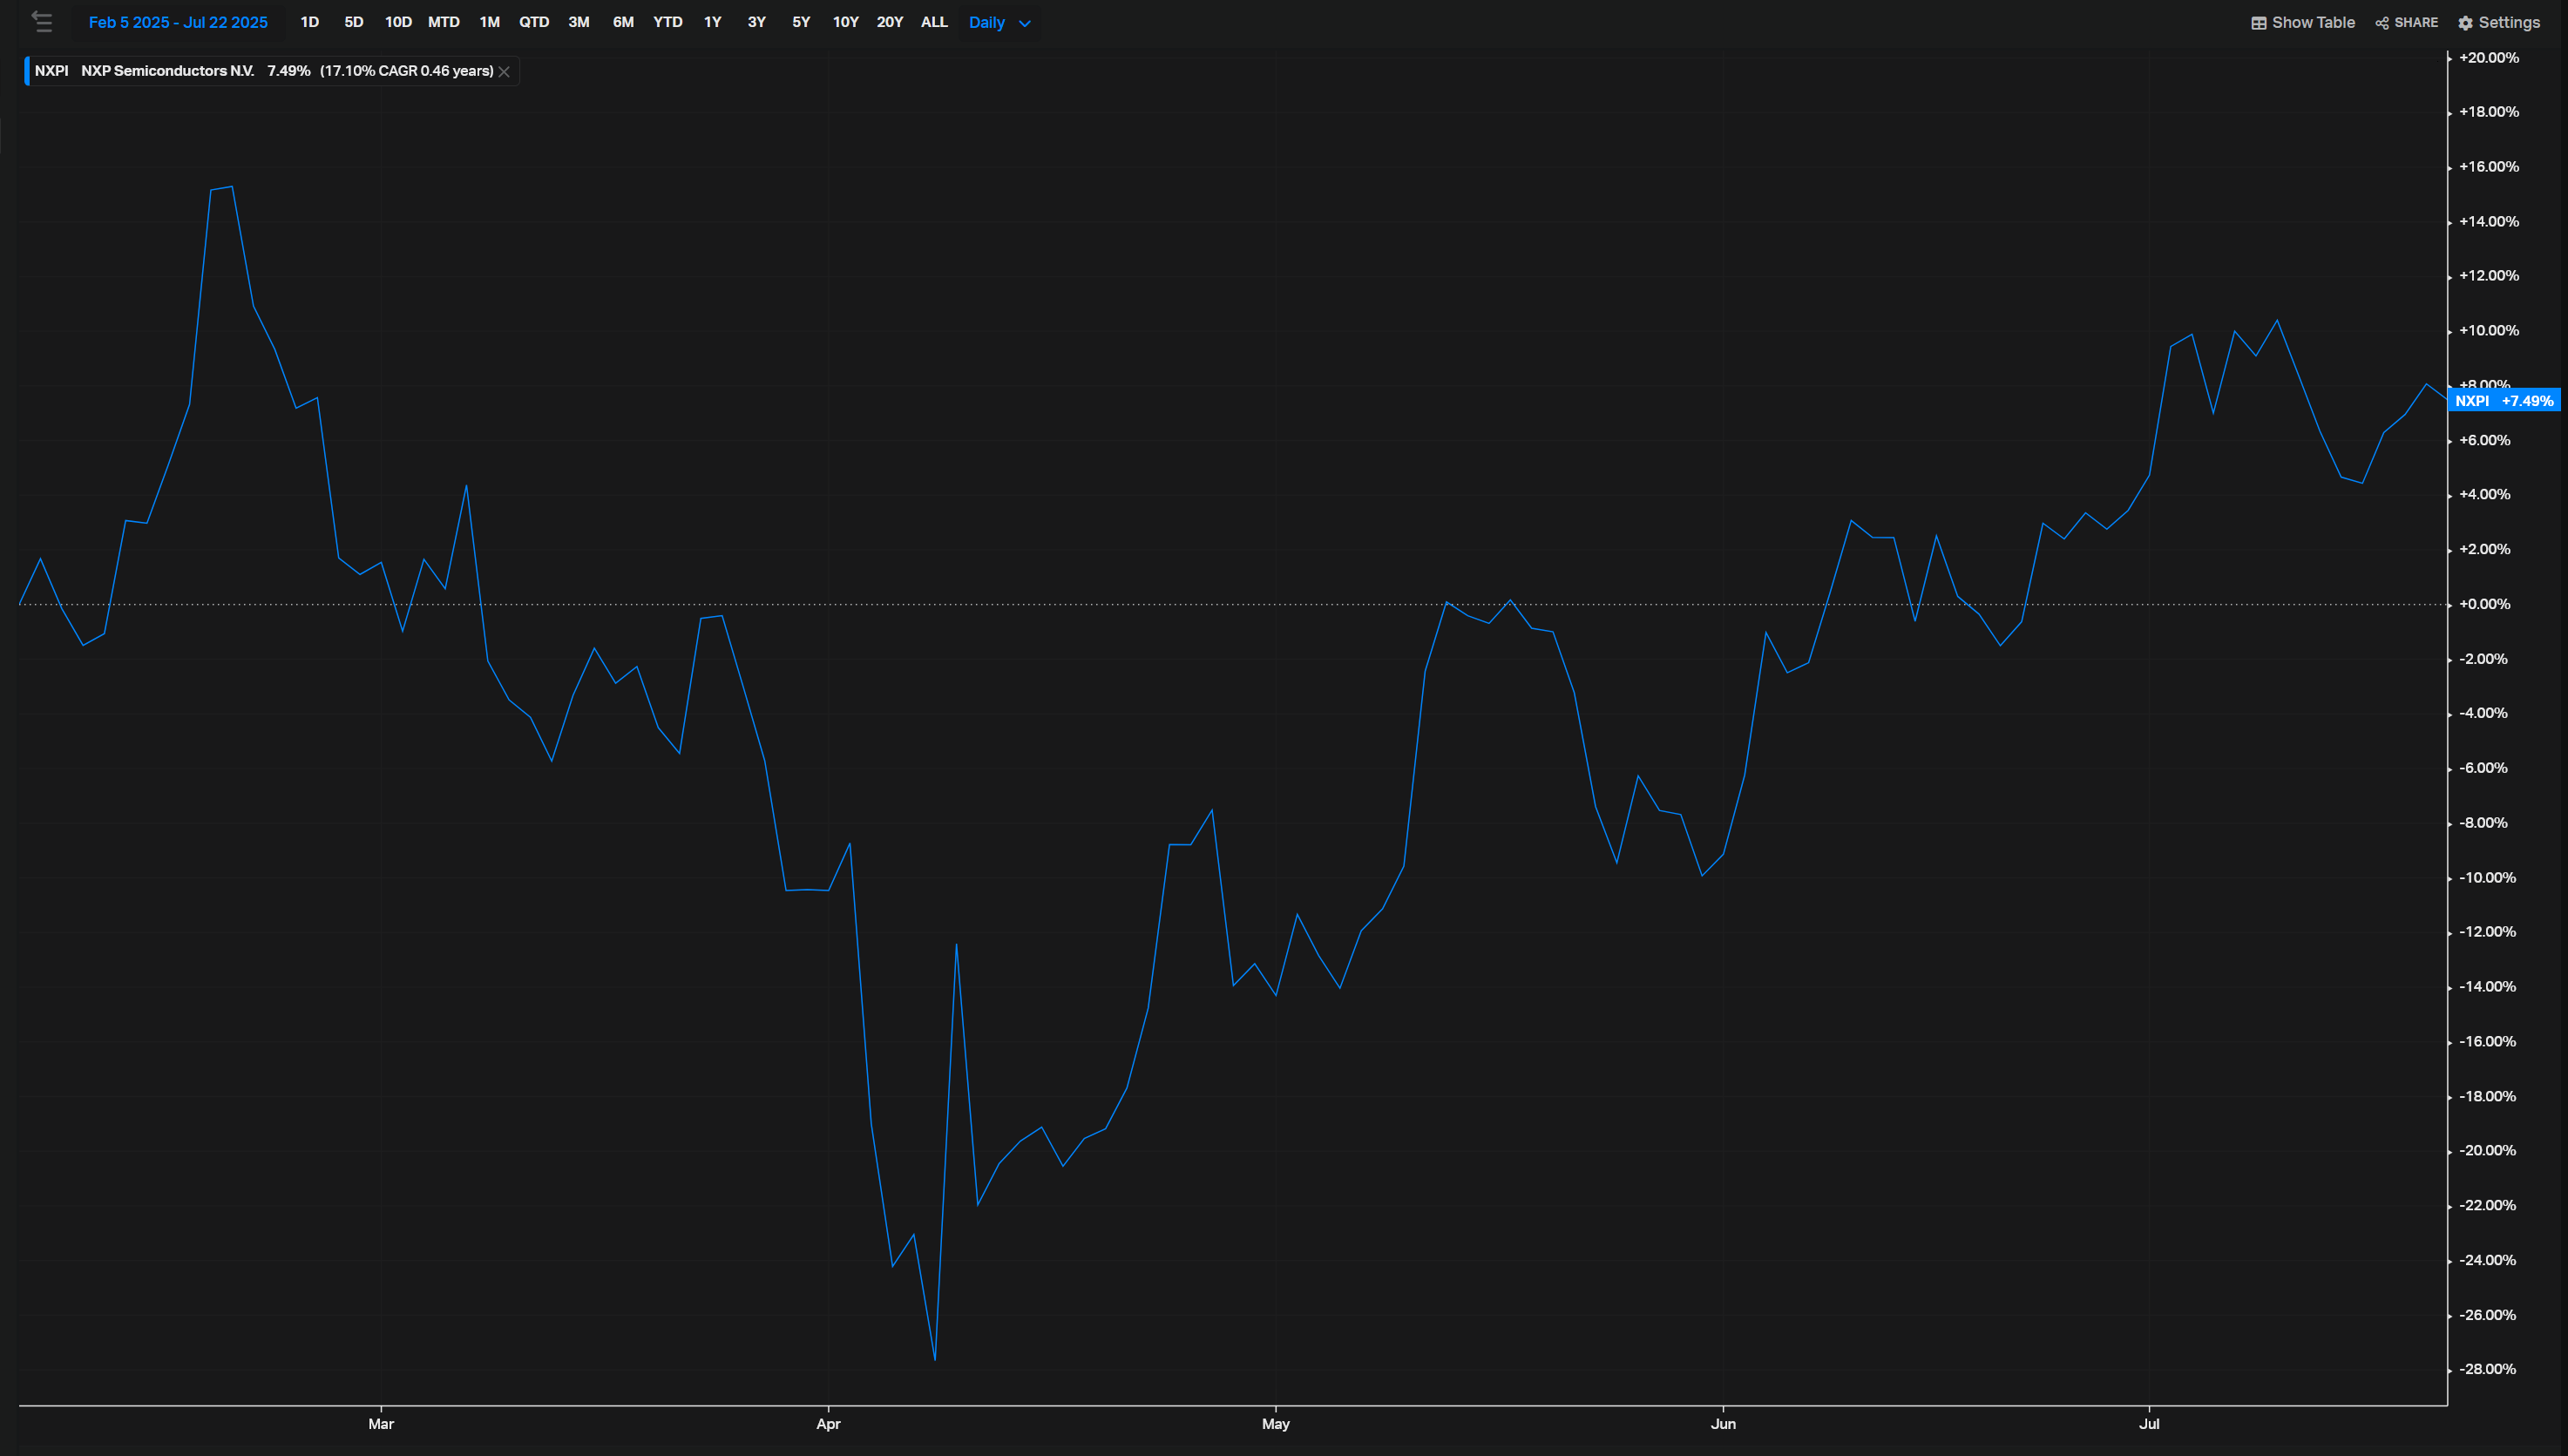
Task: Remove the NXPI series with the X
Action: tap(504, 71)
